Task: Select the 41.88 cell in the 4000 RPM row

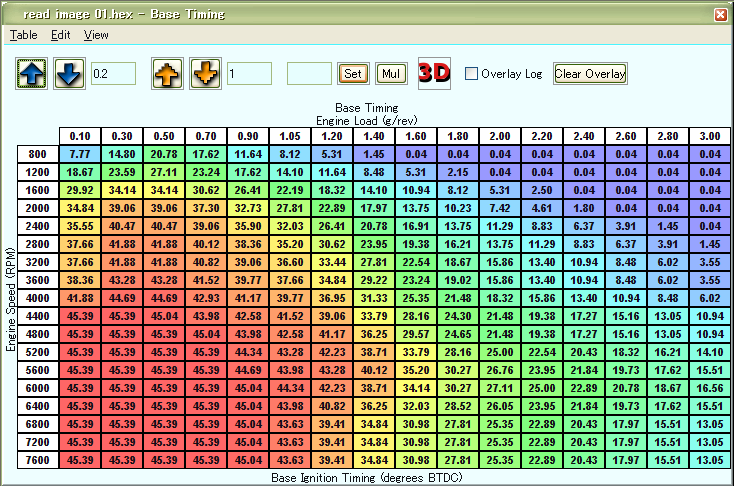Action: pos(79,298)
